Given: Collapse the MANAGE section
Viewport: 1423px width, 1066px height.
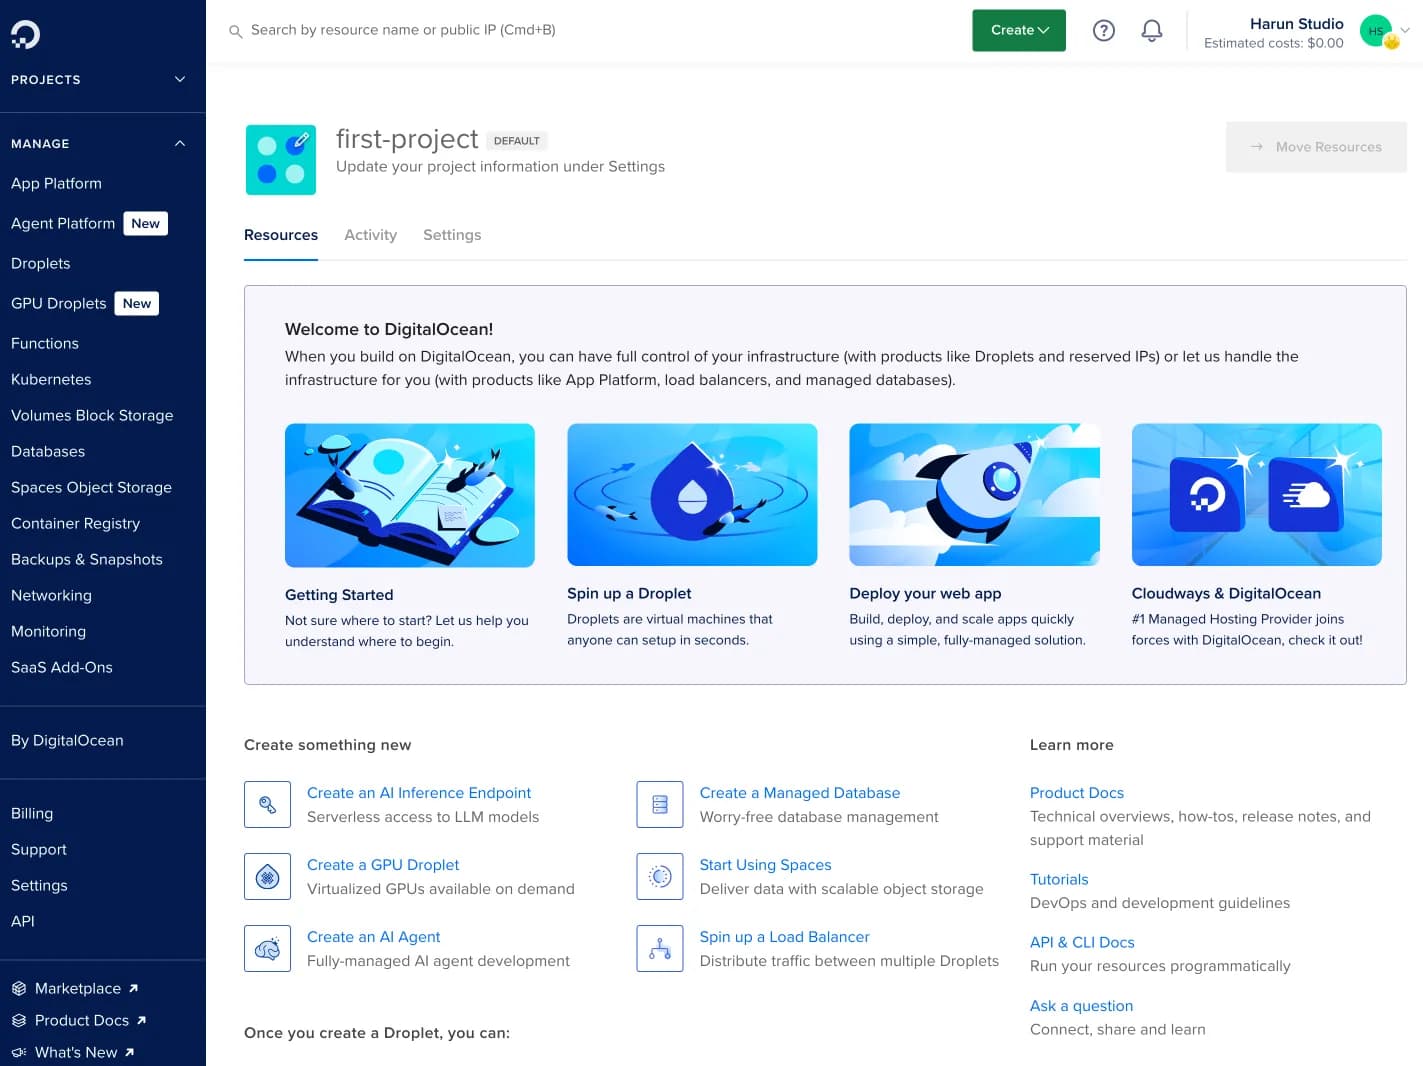Looking at the screenshot, I should (179, 143).
